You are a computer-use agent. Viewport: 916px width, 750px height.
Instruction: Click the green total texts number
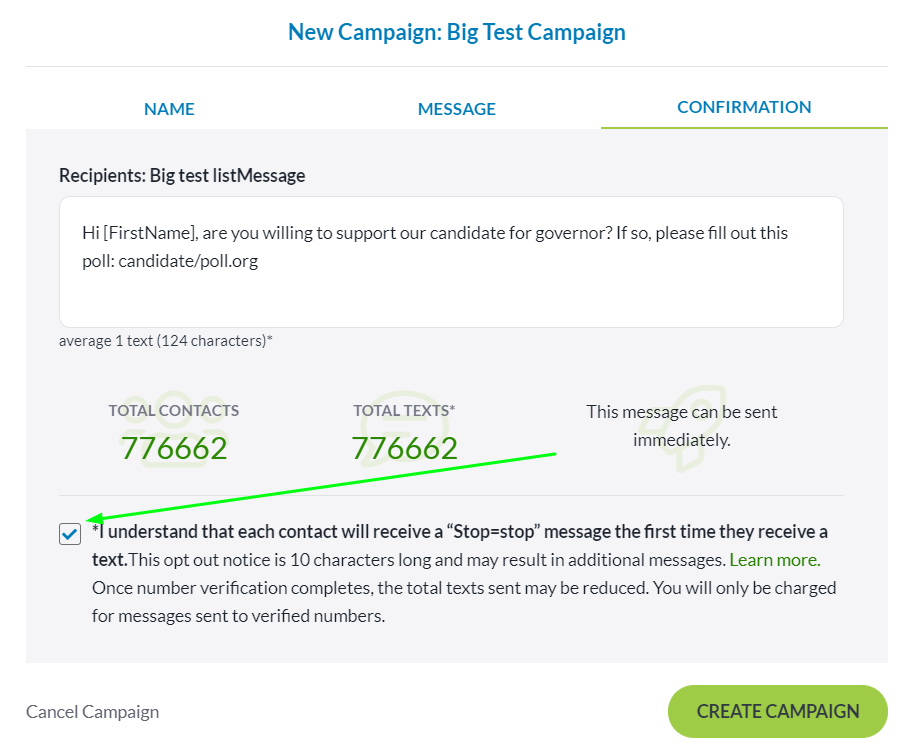pyautogui.click(x=404, y=448)
